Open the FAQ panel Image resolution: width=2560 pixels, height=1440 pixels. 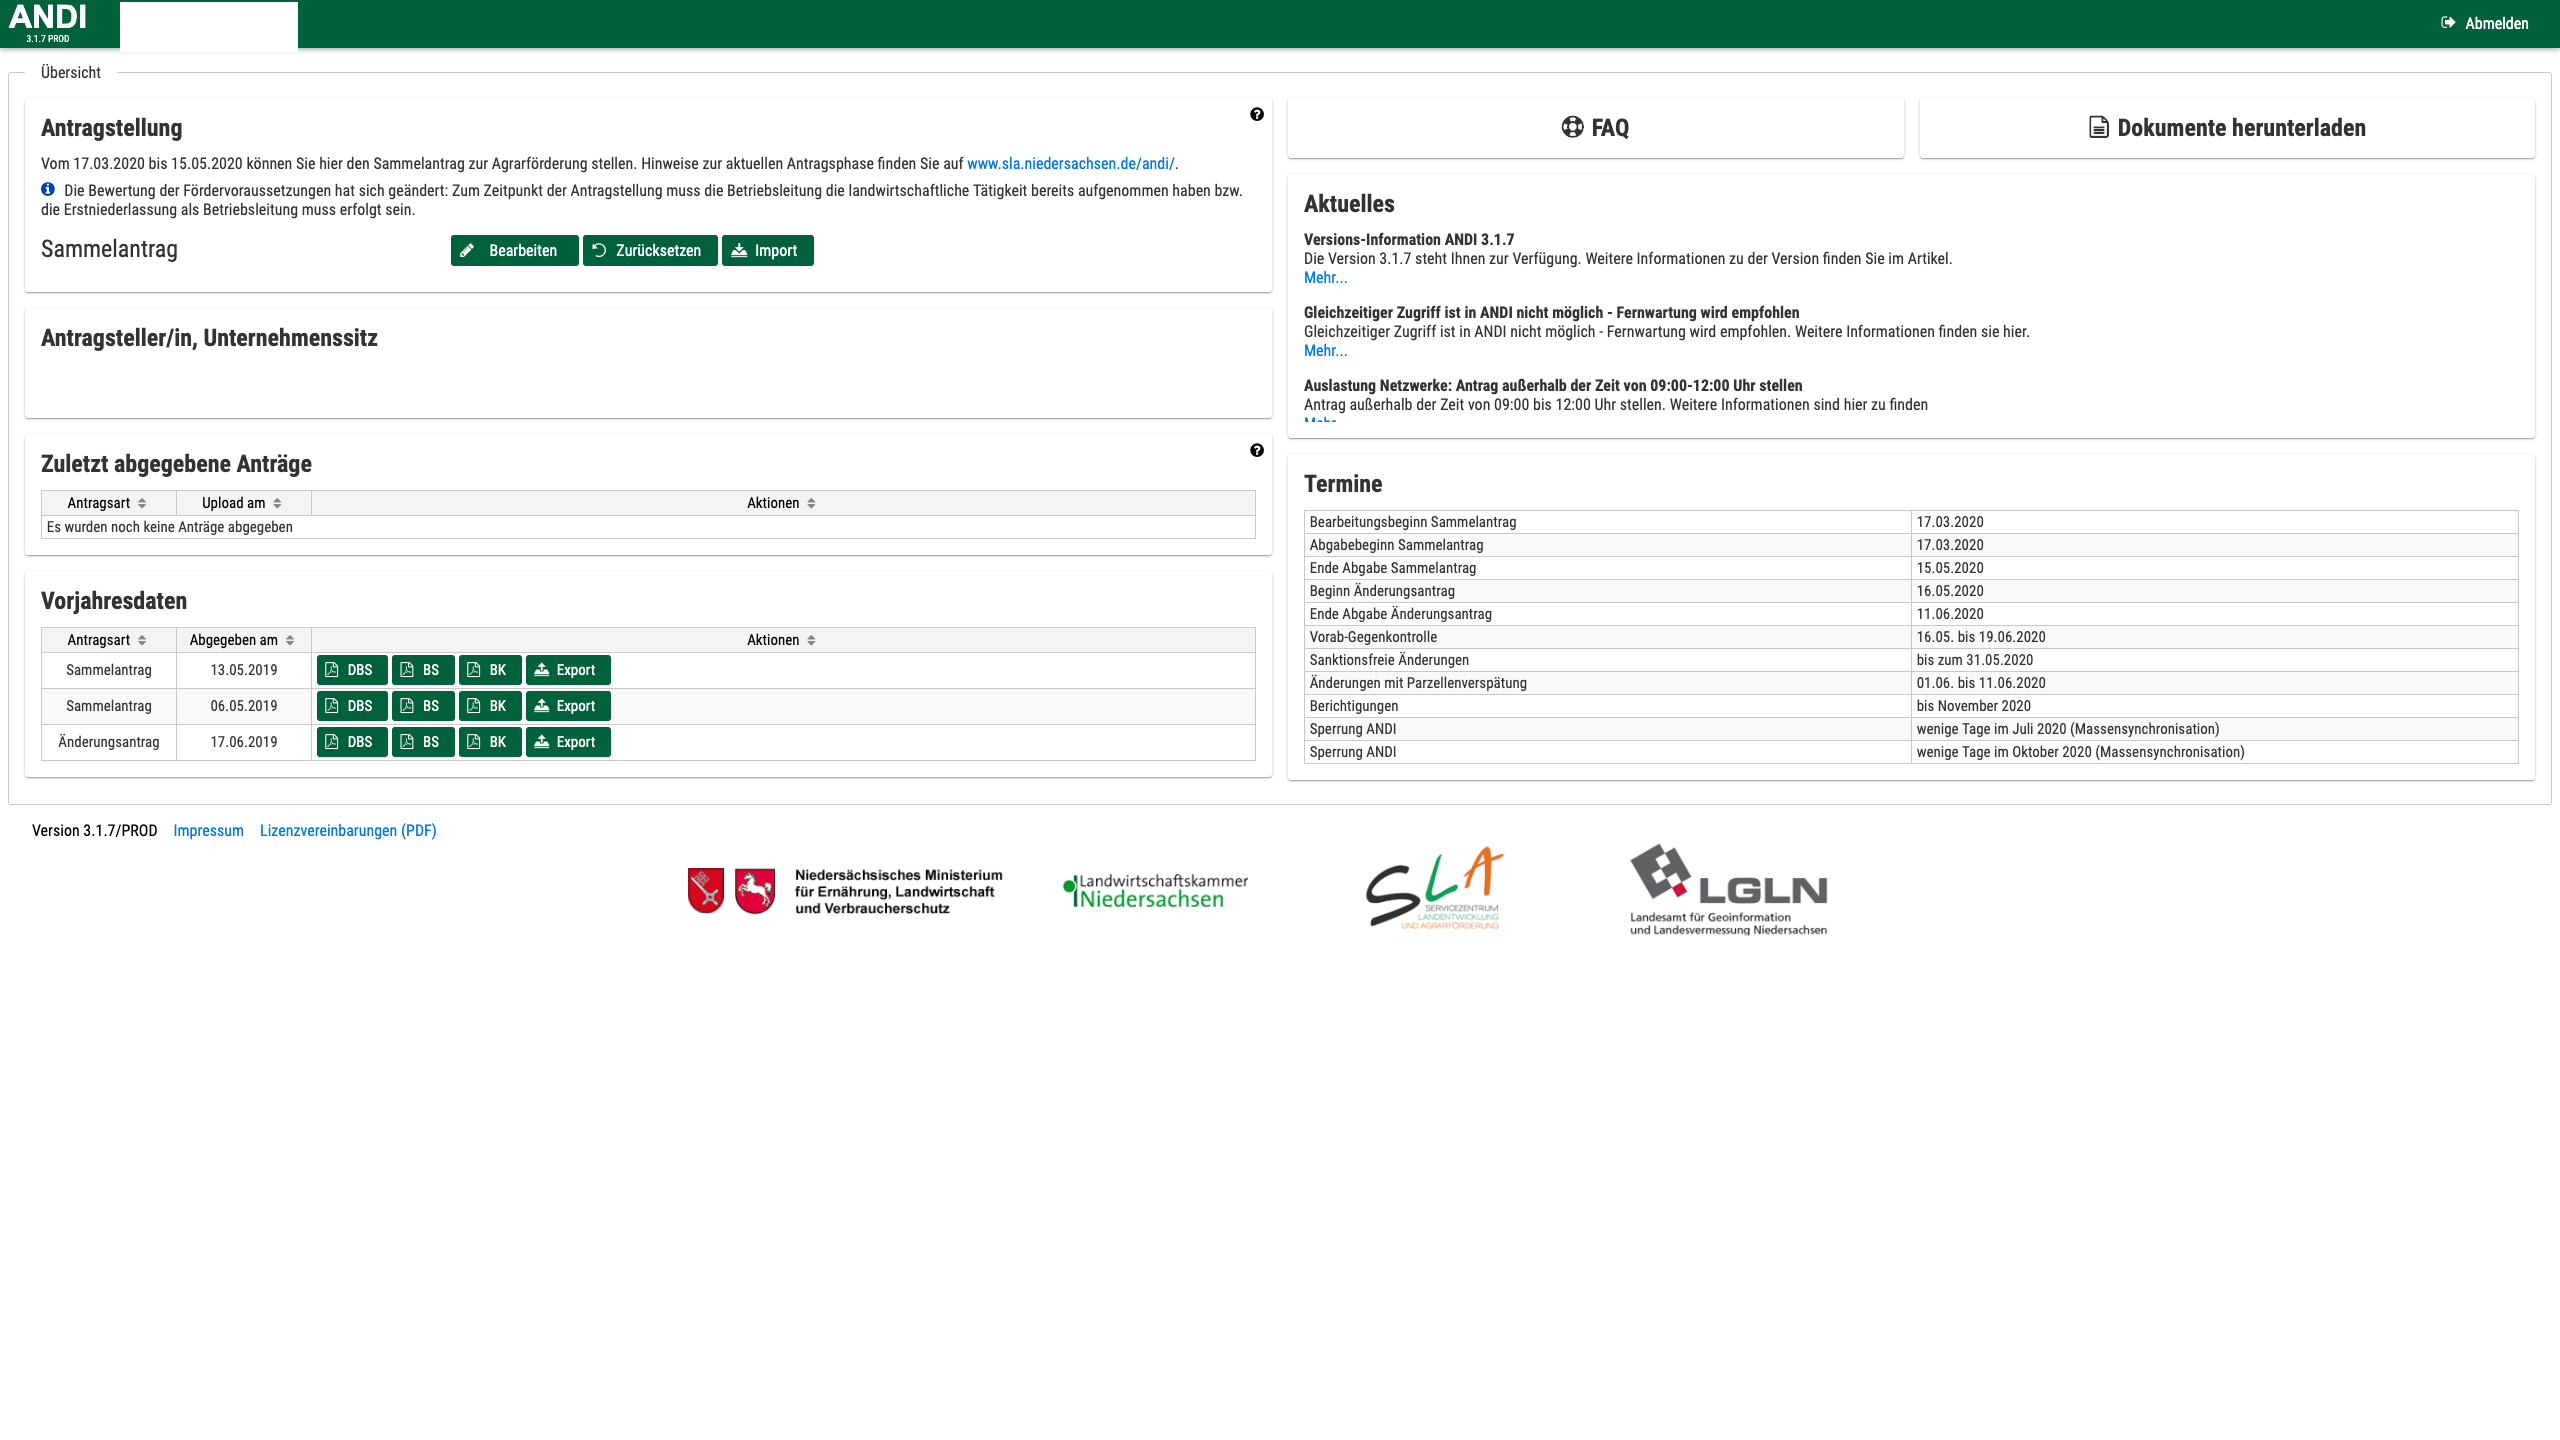point(1595,128)
